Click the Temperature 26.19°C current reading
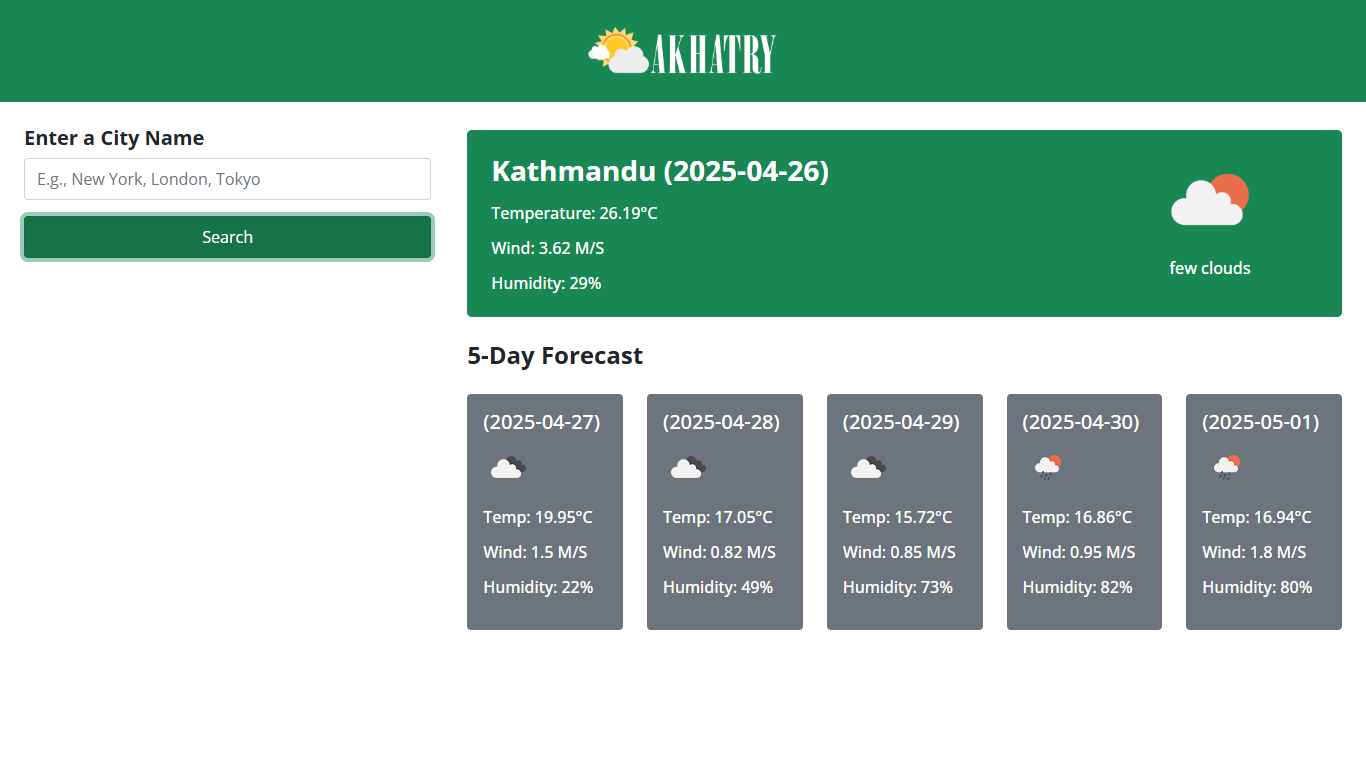The width and height of the screenshot is (1366, 768). (x=574, y=213)
